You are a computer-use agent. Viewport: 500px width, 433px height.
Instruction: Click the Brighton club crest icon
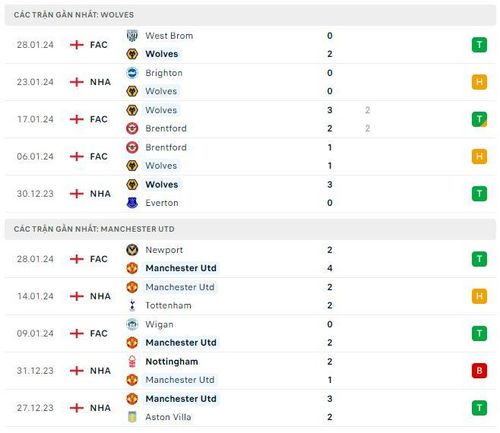point(132,73)
